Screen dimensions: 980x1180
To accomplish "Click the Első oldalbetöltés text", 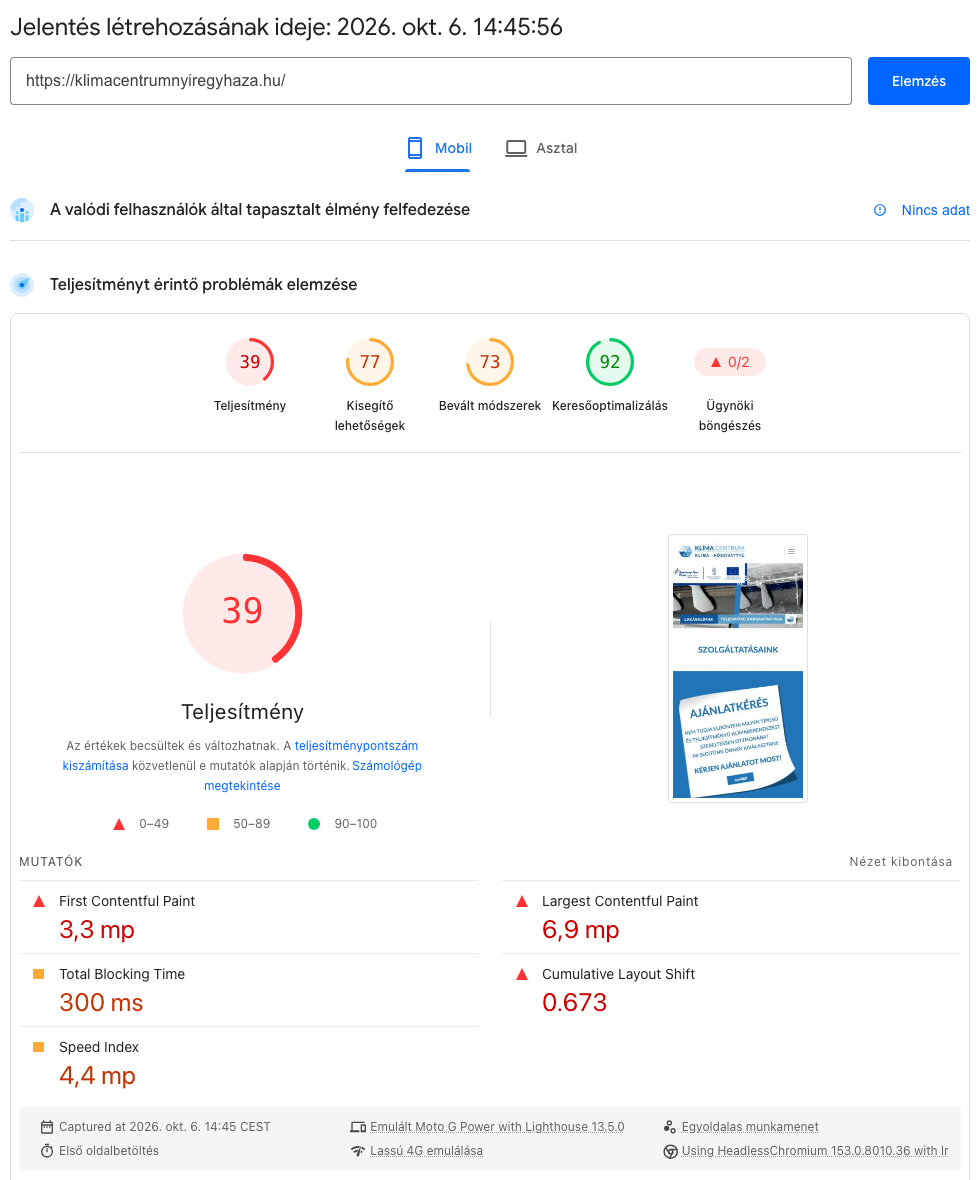I will coord(109,1151).
